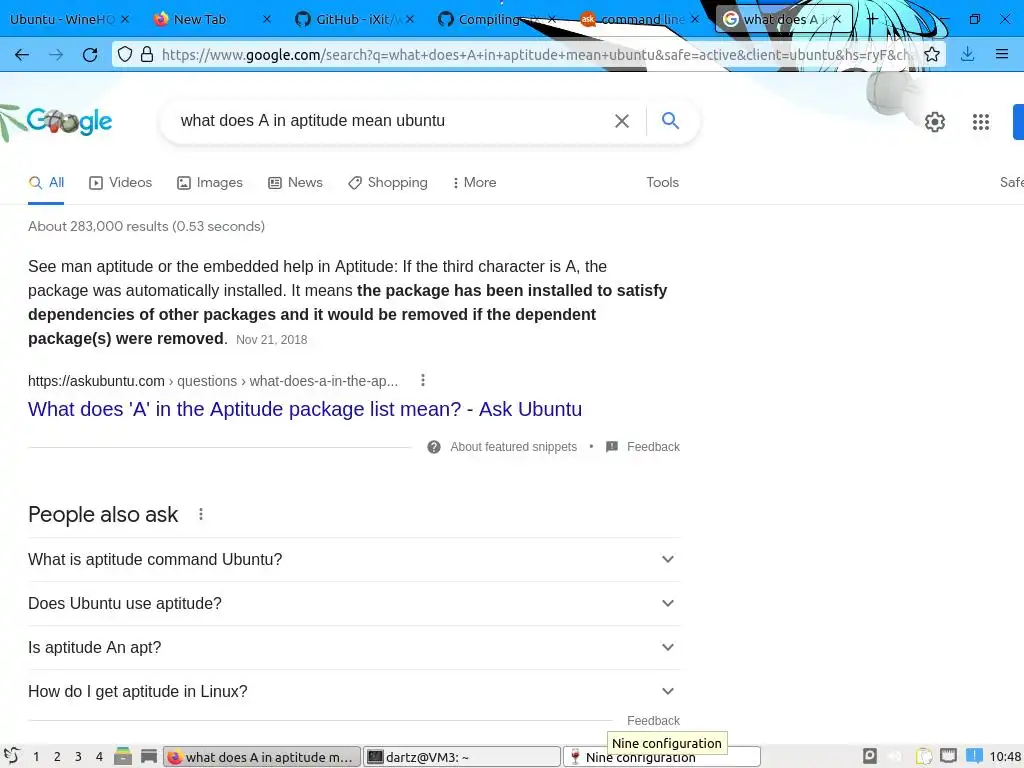Click the About featured snippets link
Viewport: 1024px width, 768px height.
coord(513,447)
